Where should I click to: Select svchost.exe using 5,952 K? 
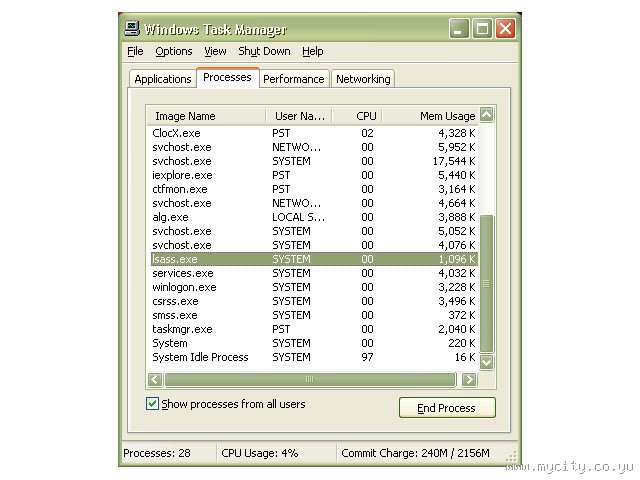[313, 147]
